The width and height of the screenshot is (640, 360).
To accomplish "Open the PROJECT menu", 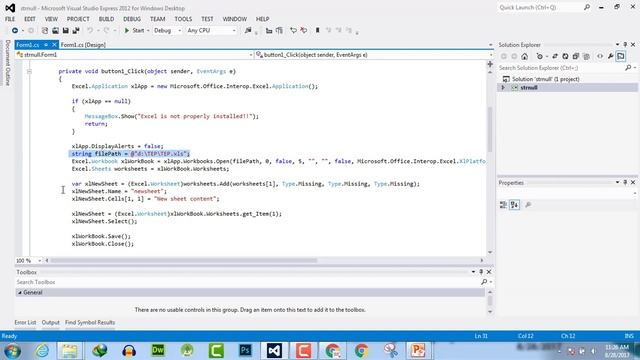I will pyautogui.click(x=78, y=19).
